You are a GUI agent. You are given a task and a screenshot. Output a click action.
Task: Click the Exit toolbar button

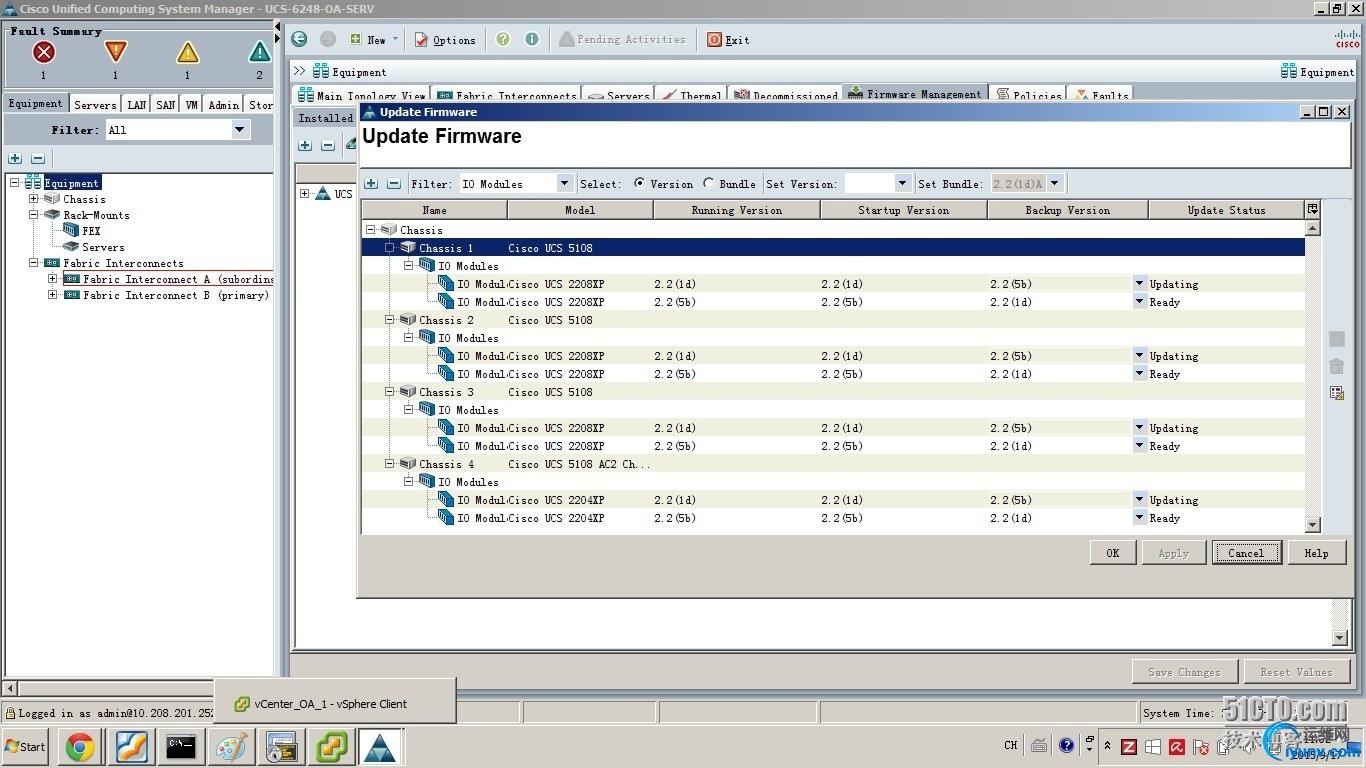point(728,39)
